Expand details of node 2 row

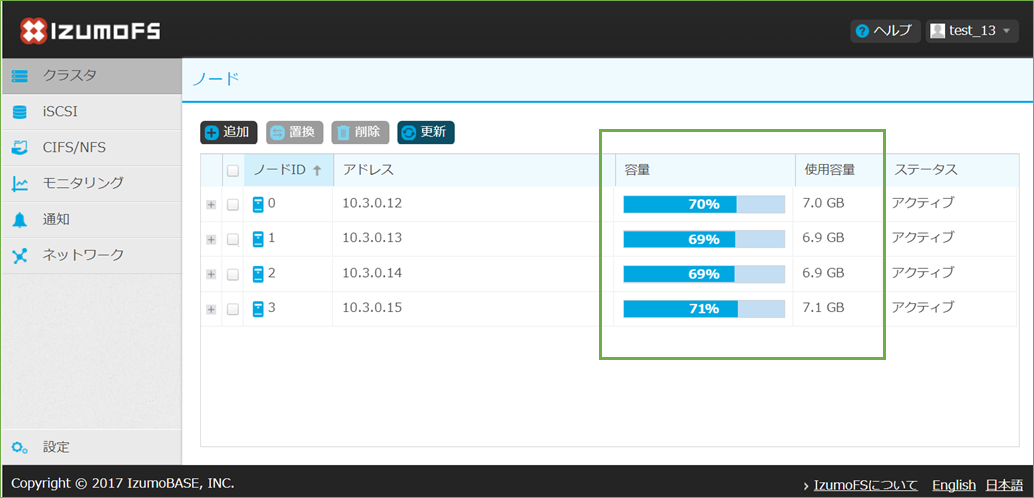click(x=211, y=274)
